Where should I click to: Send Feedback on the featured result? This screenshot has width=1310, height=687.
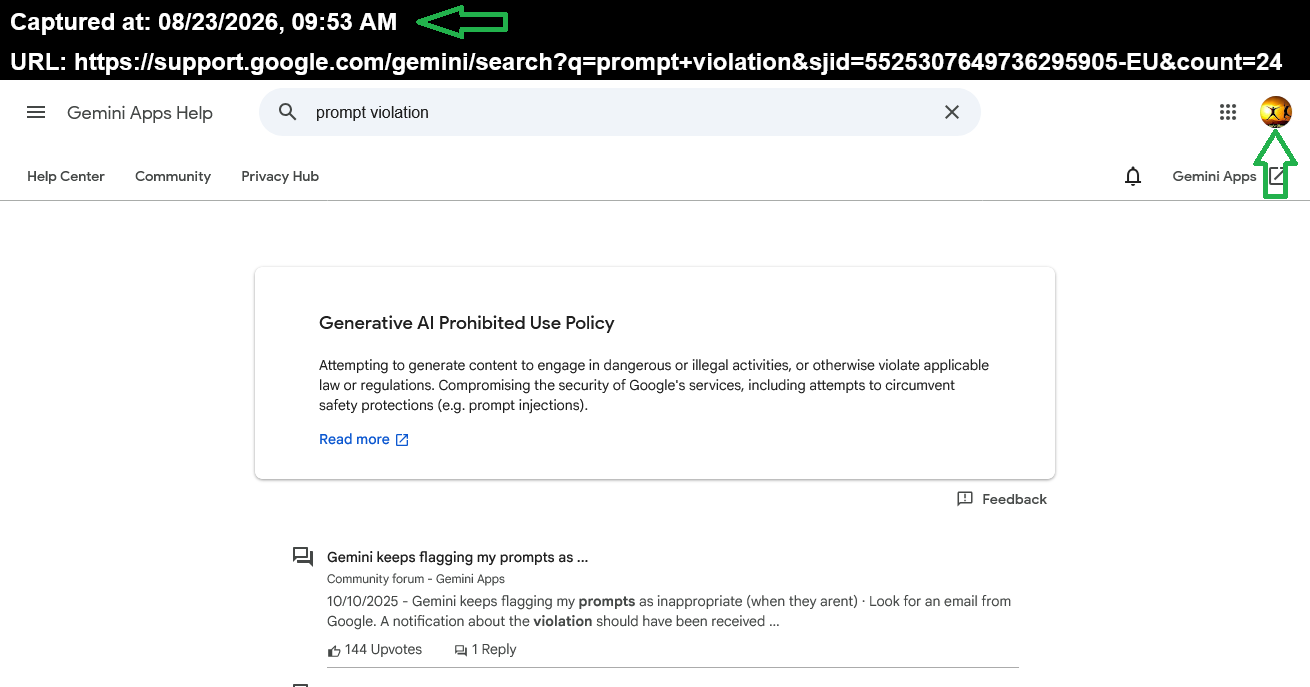(x=1014, y=499)
